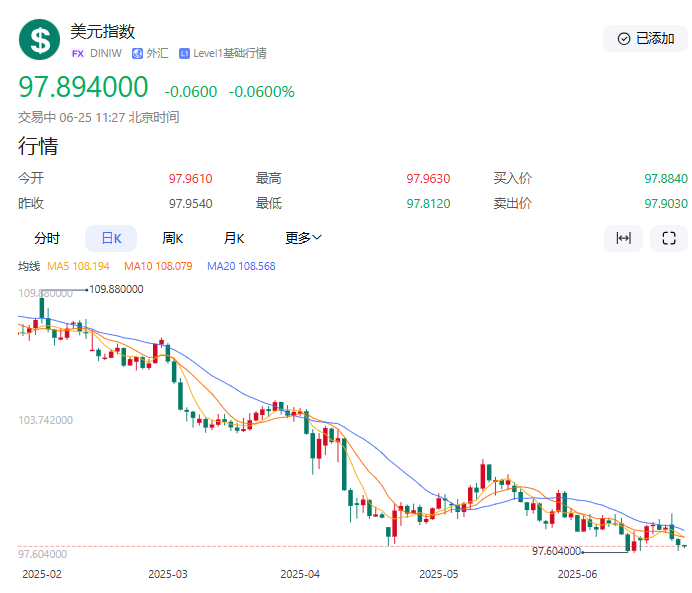Click the fit-width chart icon button

(623, 238)
